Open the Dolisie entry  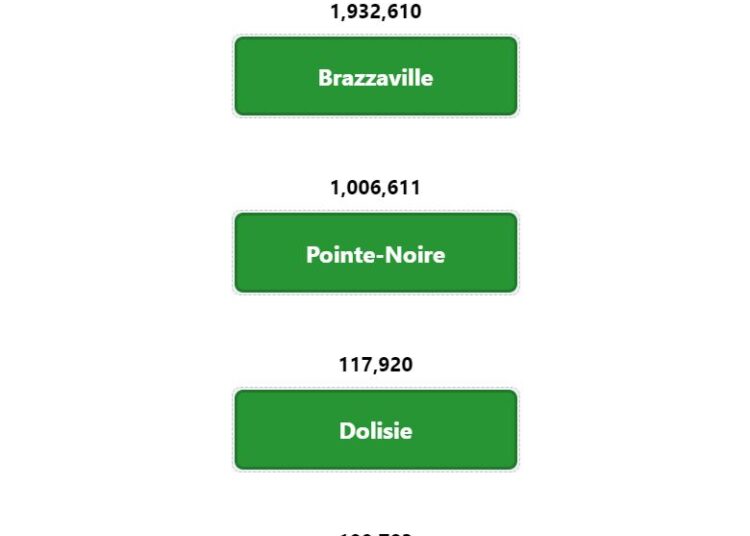(375, 429)
